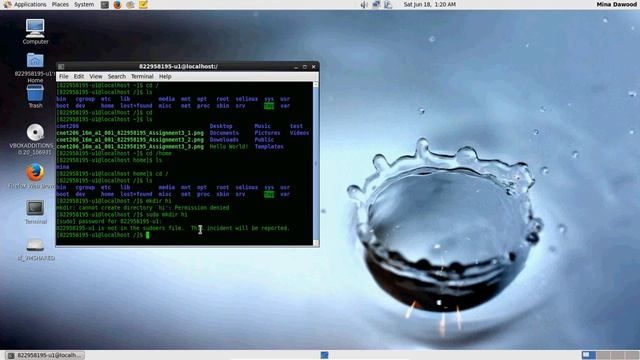
Task: Open the Places menu
Action: 60,4
